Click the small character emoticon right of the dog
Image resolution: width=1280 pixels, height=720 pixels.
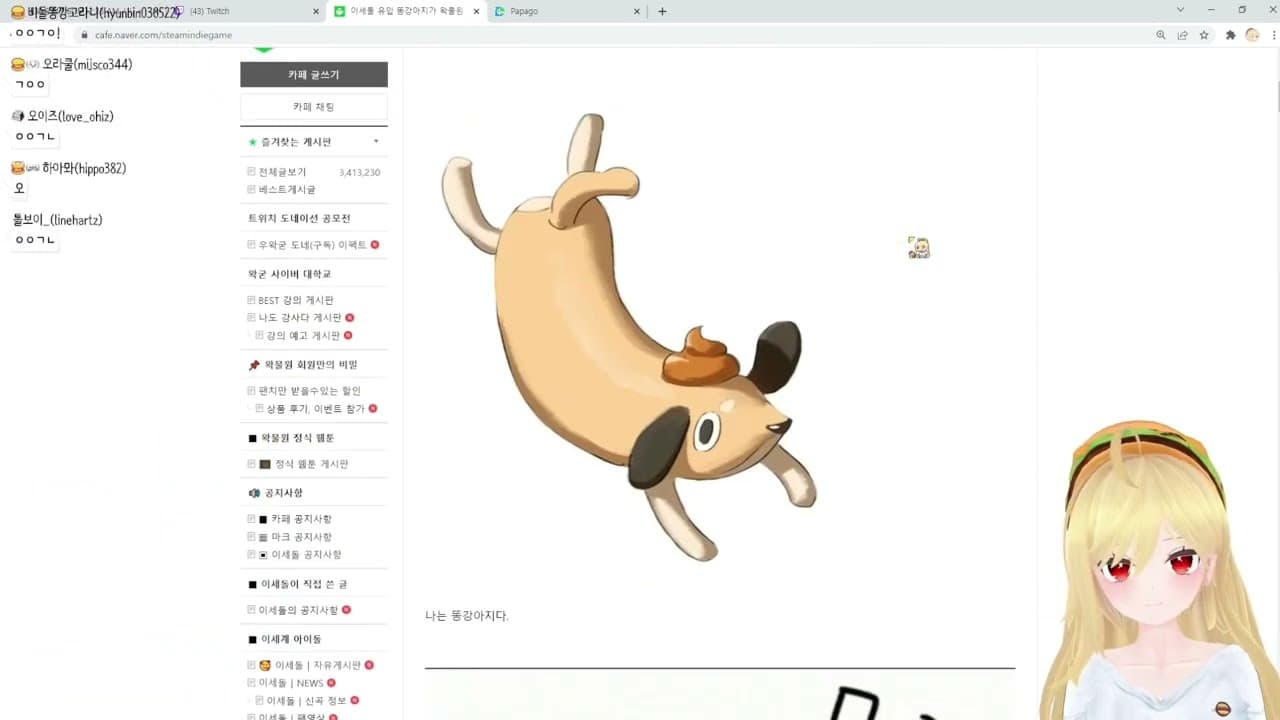[x=919, y=248]
